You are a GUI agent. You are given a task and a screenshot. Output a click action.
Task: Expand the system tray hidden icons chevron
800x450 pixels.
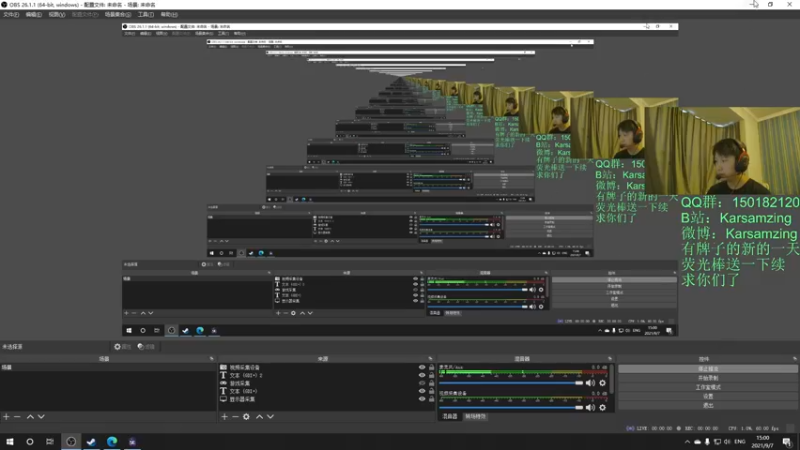tap(687, 442)
